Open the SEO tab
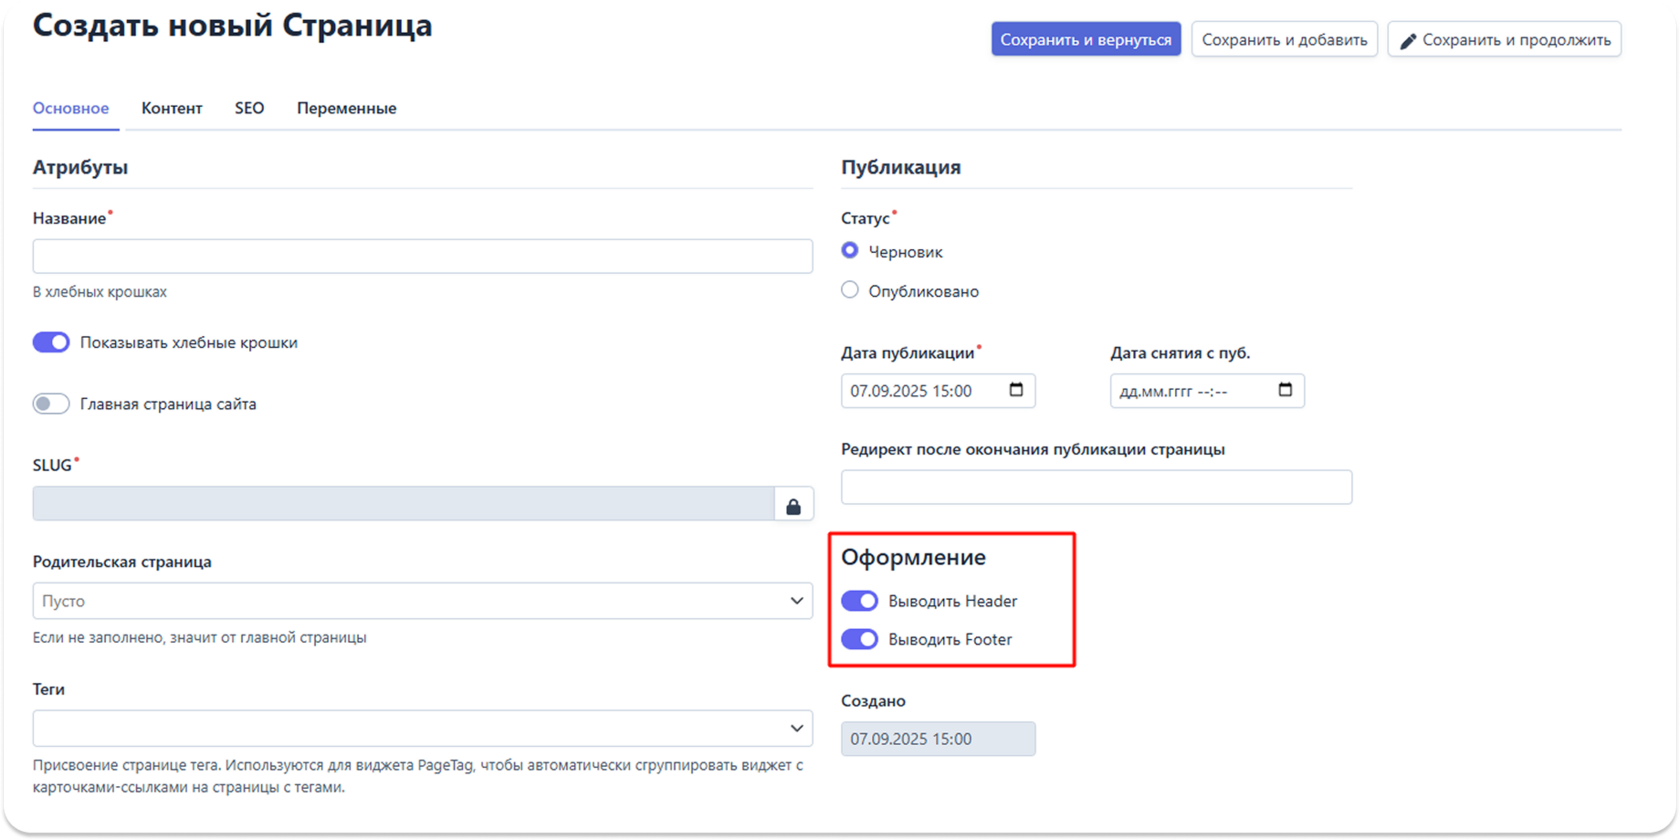This screenshot has height=840, width=1680. [x=250, y=108]
